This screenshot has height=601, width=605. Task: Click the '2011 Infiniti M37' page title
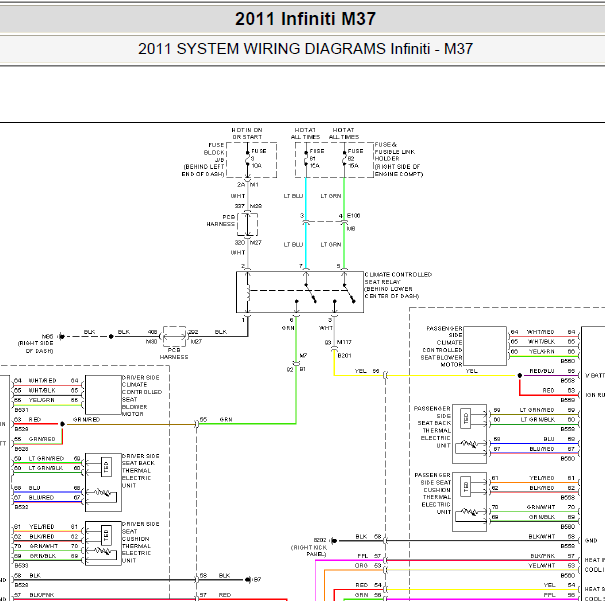(305, 19)
